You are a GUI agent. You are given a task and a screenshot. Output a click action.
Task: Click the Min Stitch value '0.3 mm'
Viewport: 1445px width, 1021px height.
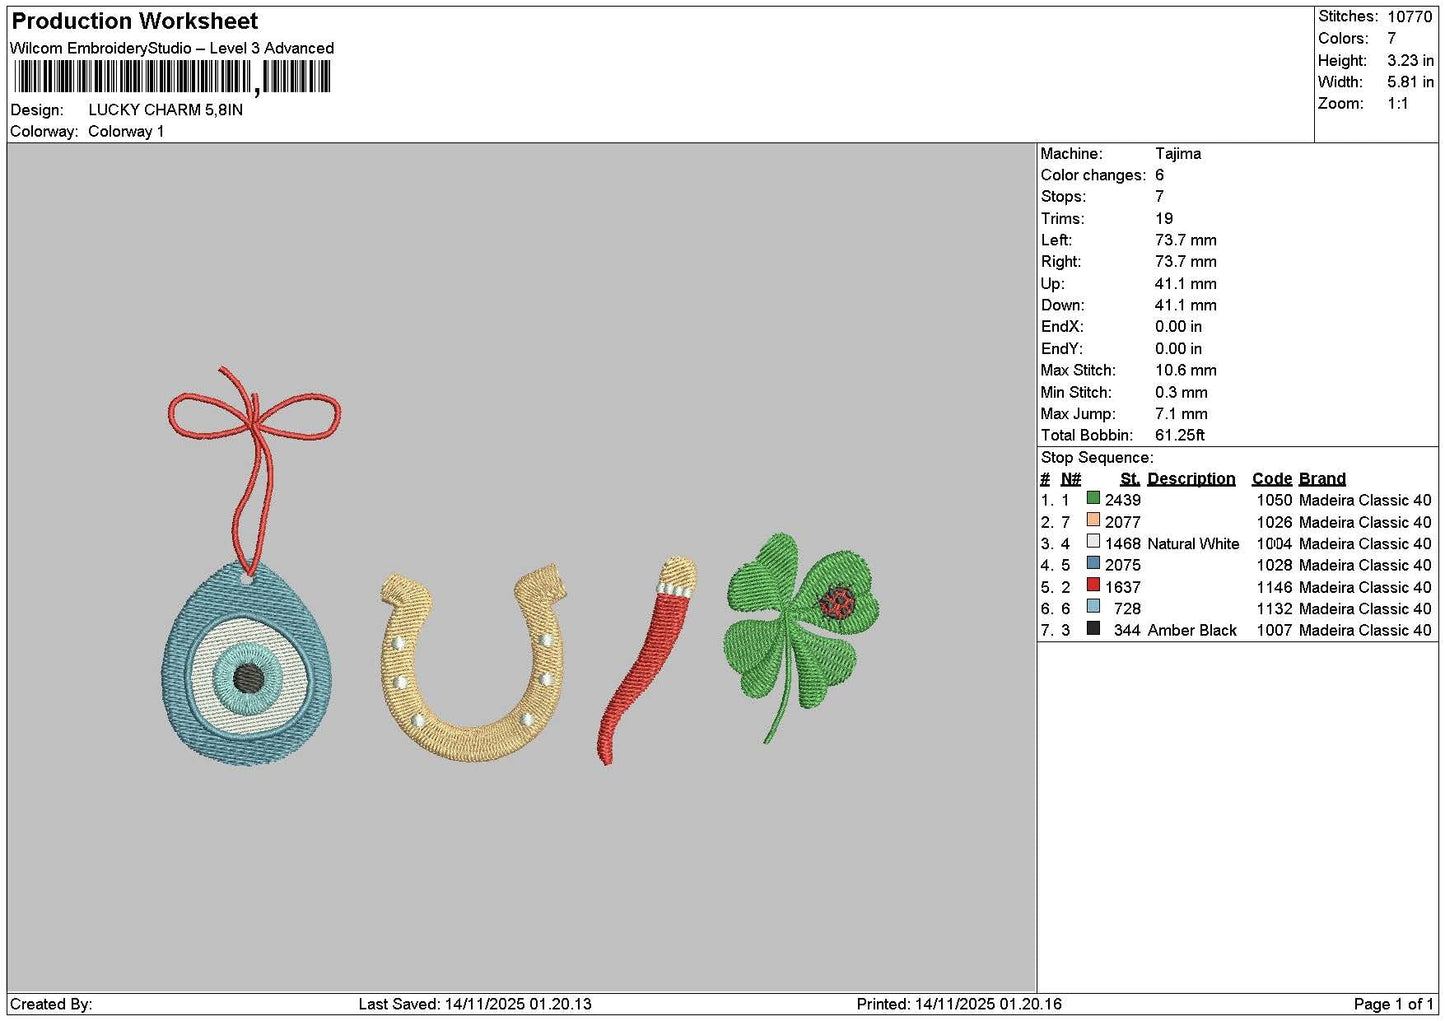(1181, 392)
